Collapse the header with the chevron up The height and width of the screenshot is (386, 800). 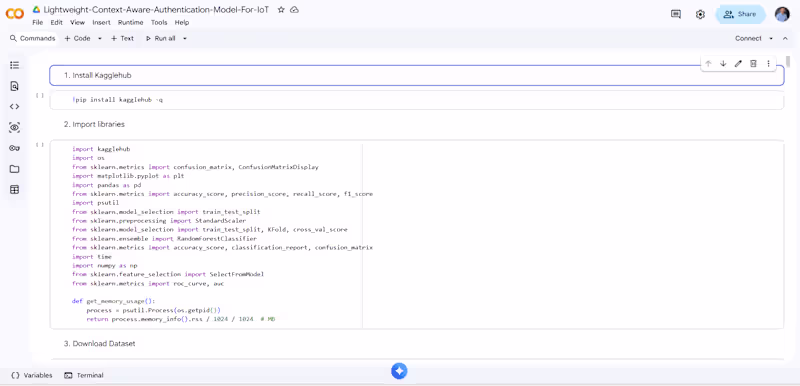click(x=785, y=38)
